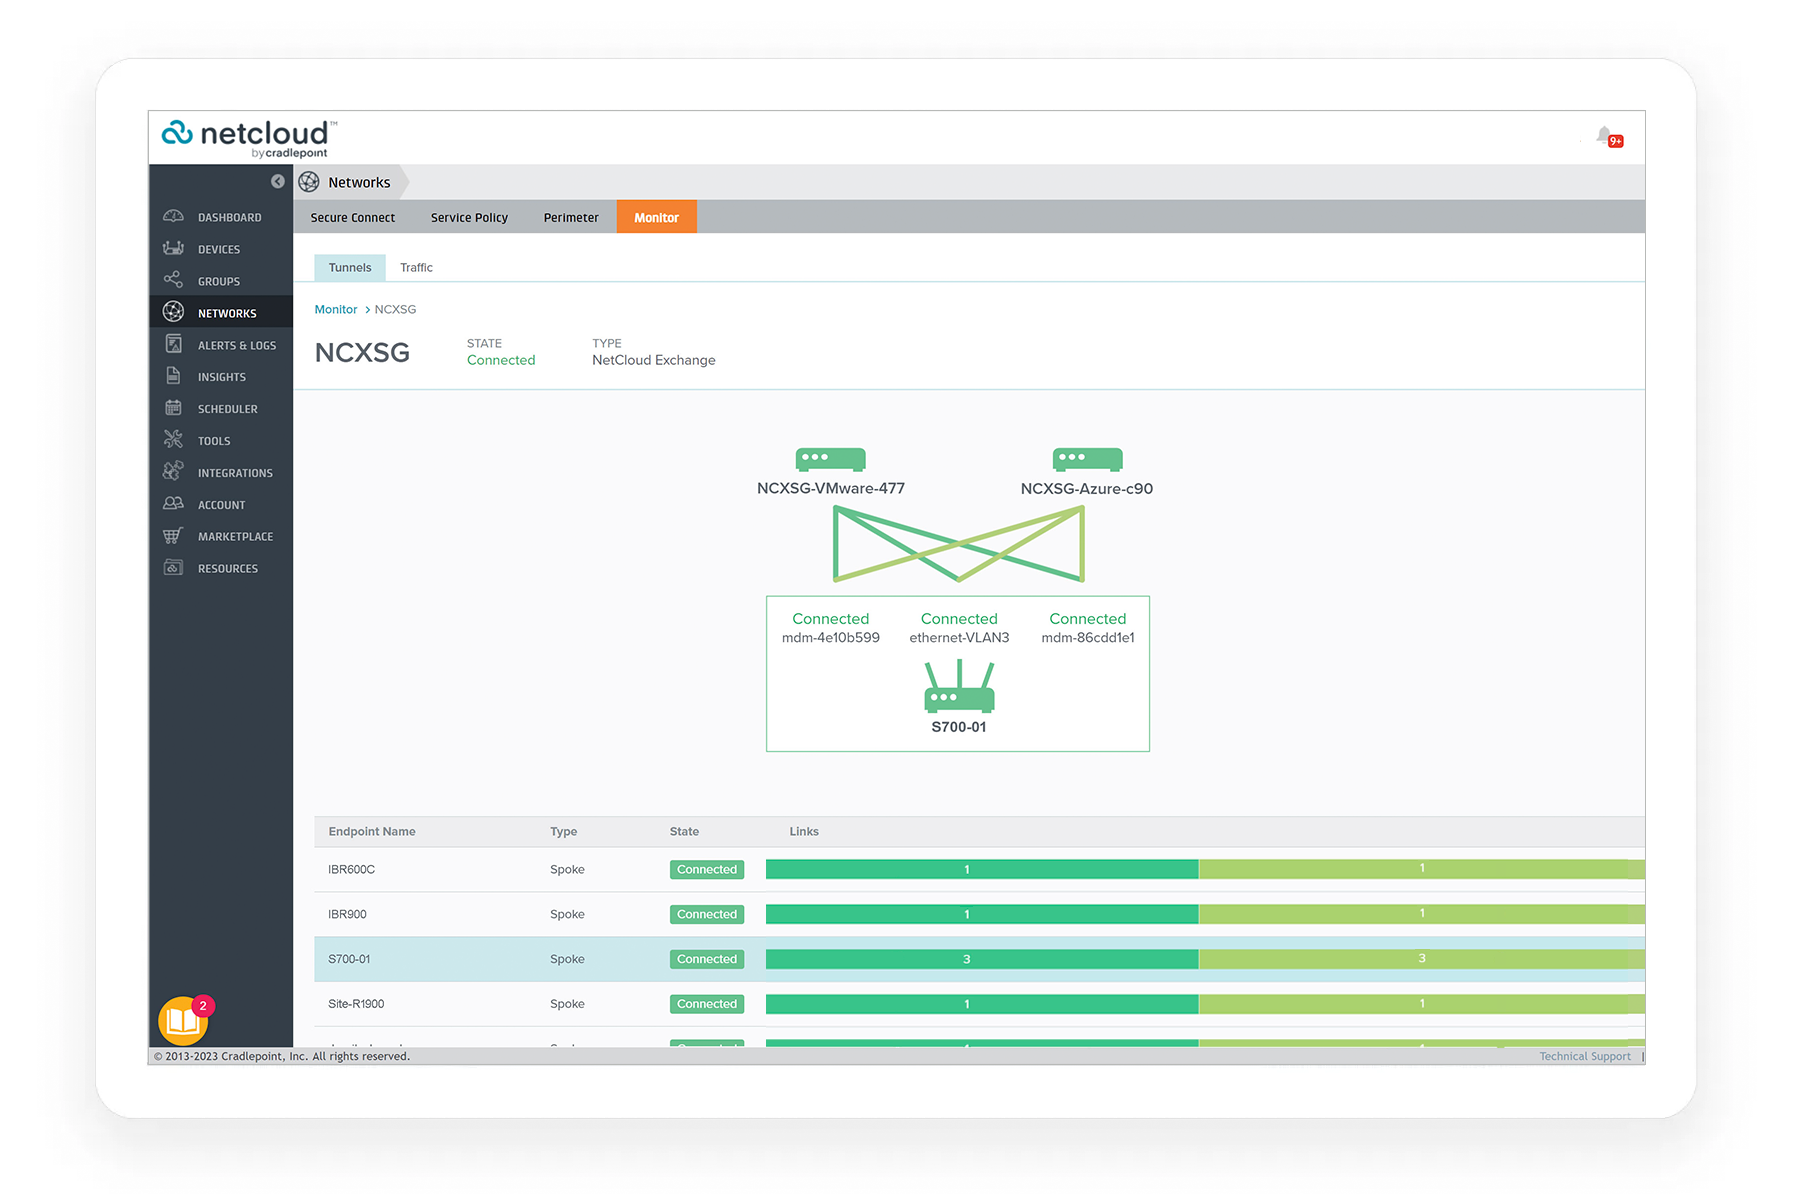Click the Alerts & Logs sidebar icon
The width and height of the screenshot is (1803, 1194).
(173, 344)
